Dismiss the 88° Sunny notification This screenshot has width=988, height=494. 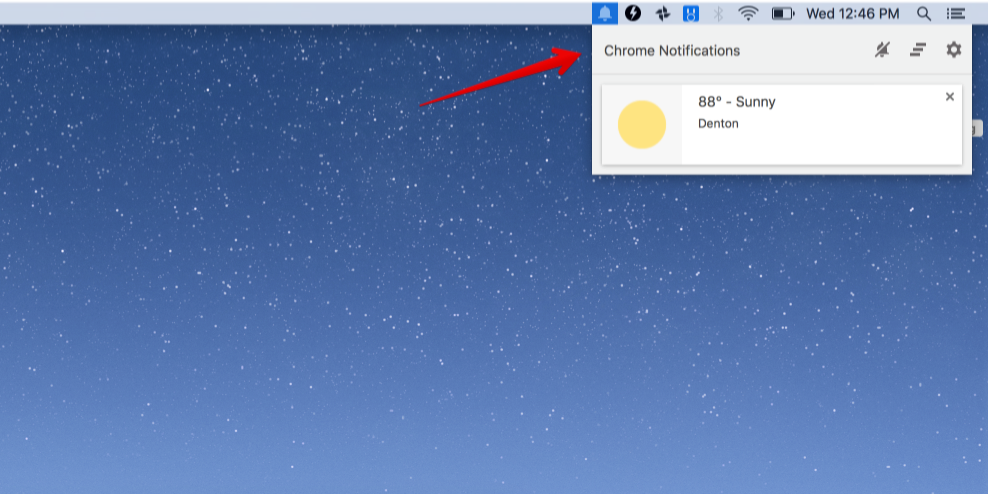click(950, 96)
